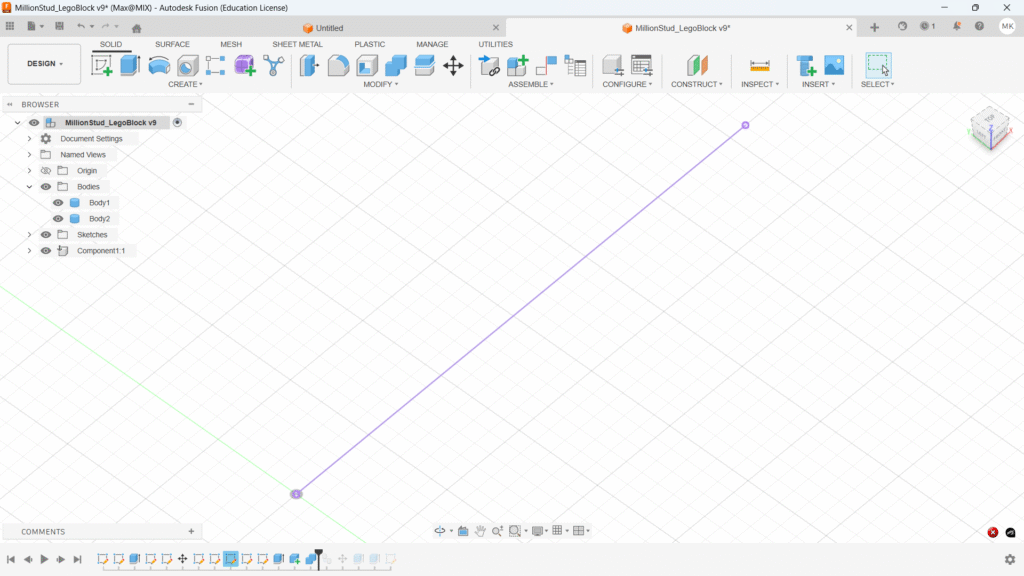The image size is (1024, 576).
Task: Click the Pan hand icon
Action: click(480, 531)
